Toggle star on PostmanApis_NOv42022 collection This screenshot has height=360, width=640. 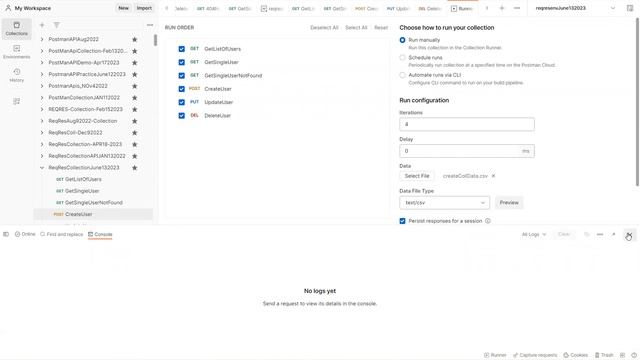click(134, 86)
